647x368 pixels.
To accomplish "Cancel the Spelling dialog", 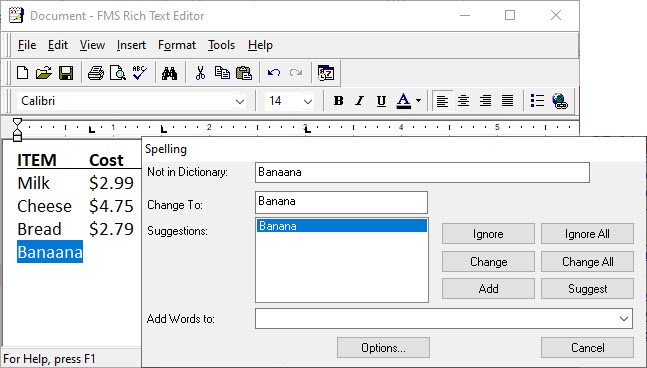I will click(x=587, y=348).
